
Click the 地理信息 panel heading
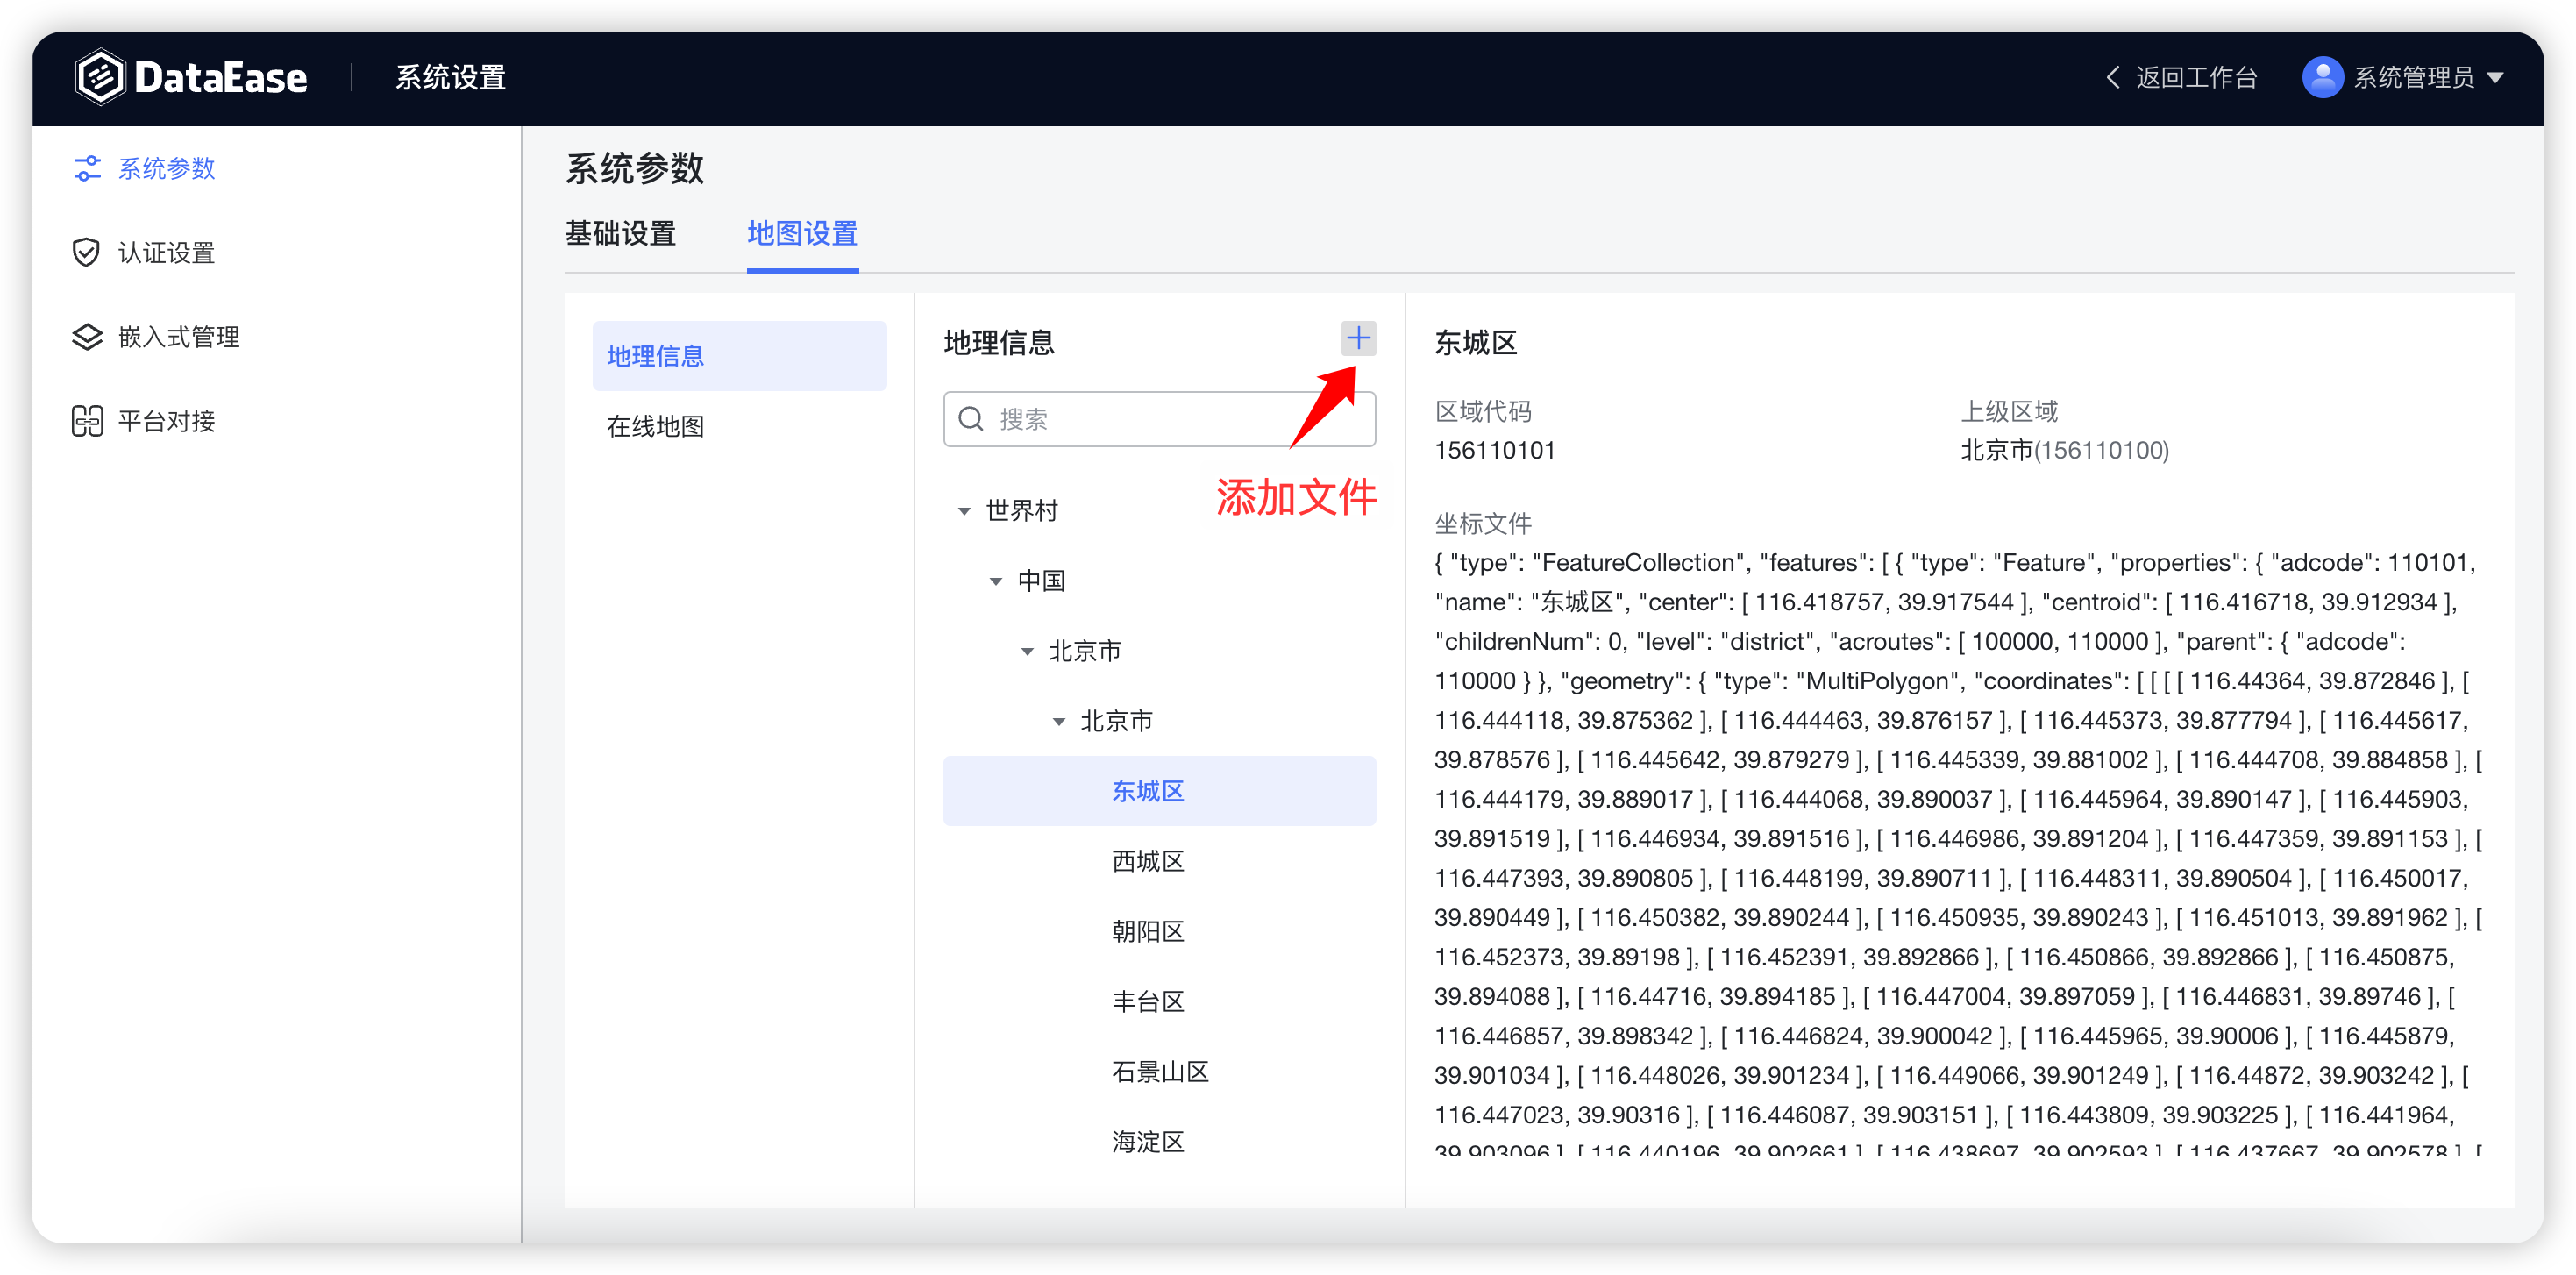pos(999,343)
